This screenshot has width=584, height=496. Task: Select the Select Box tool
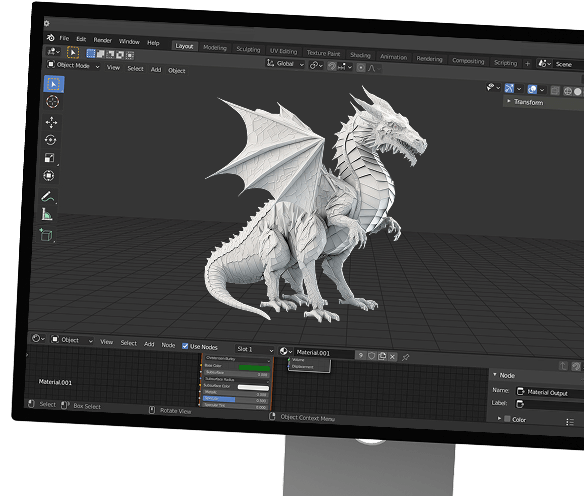click(54, 84)
